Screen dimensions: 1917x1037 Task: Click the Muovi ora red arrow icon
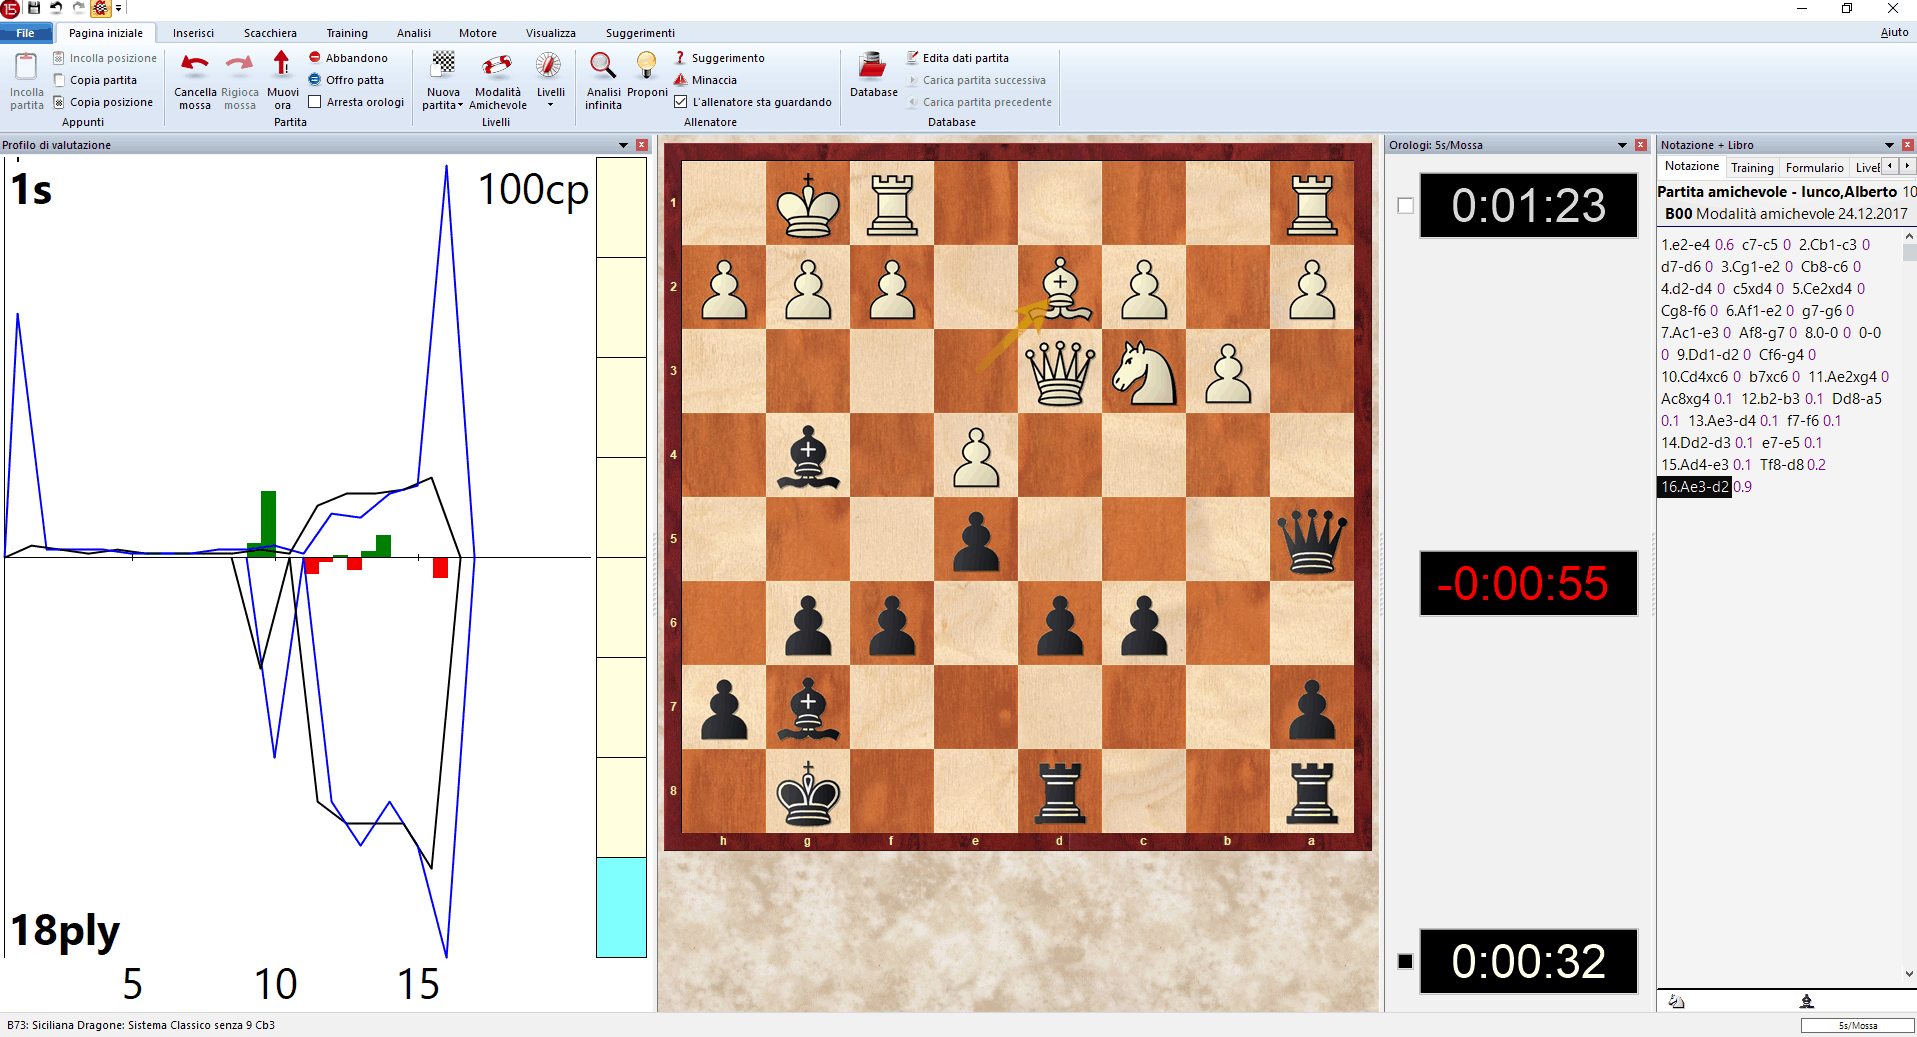(282, 66)
